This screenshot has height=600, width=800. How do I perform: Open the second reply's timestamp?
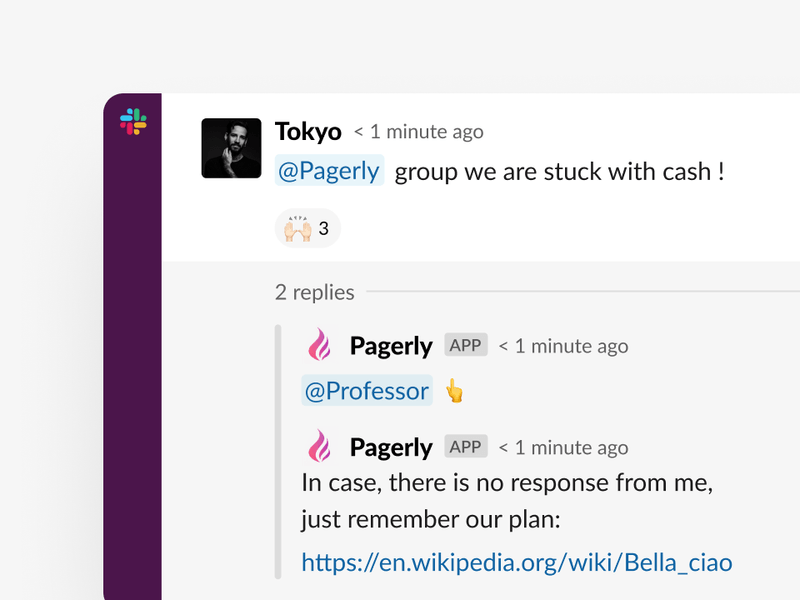(x=563, y=448)
